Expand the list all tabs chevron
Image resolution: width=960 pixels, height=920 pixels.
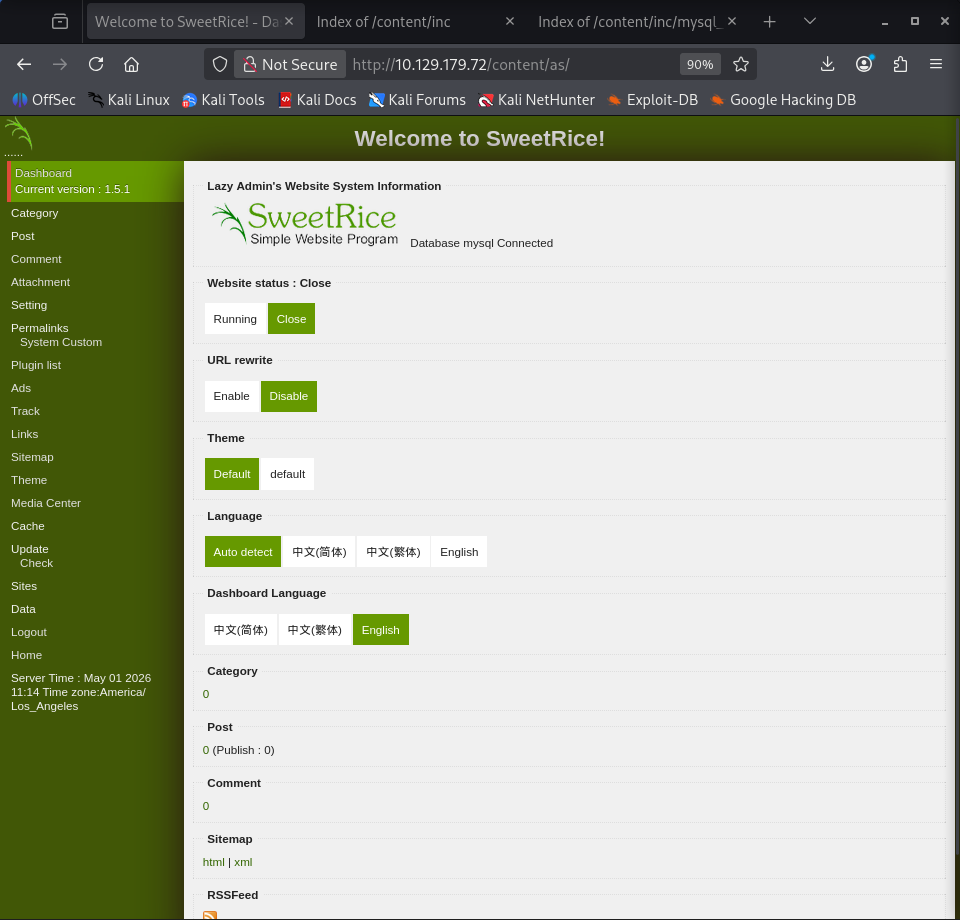tap(809, 21)
